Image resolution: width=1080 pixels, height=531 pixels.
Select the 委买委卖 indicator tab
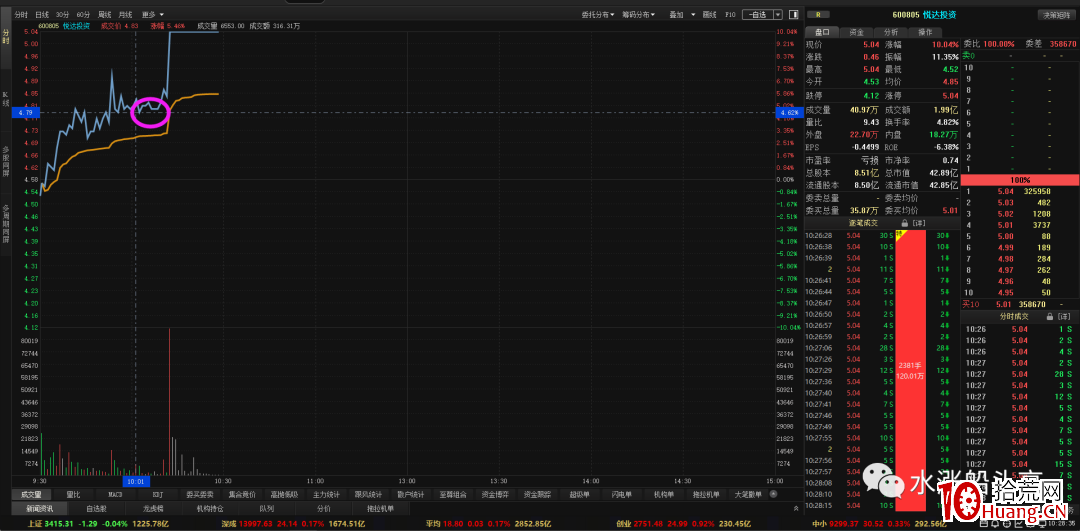200,494
